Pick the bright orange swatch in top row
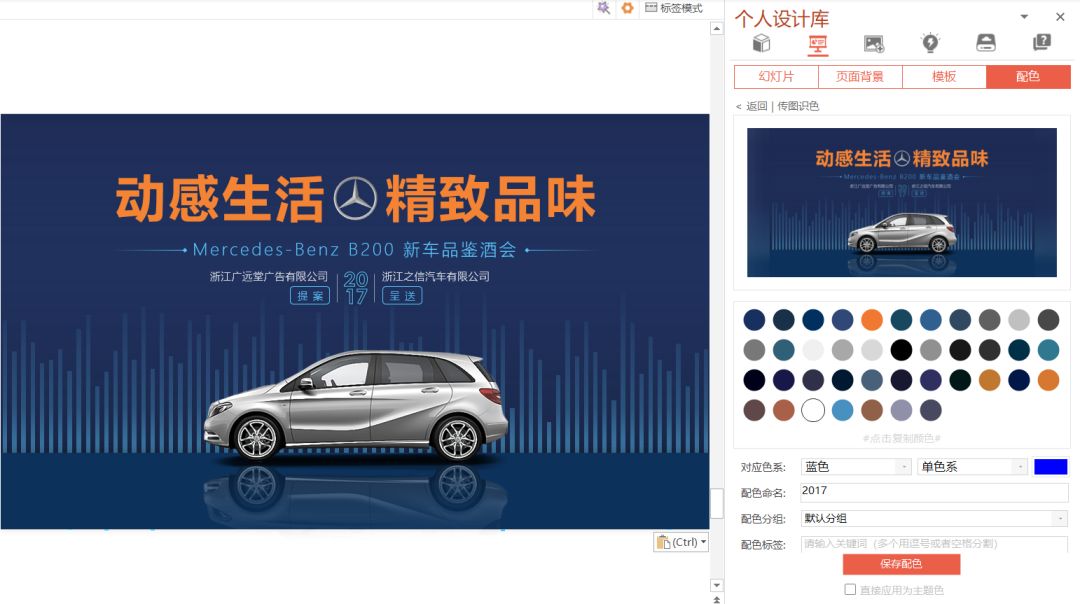 [871, 320]
